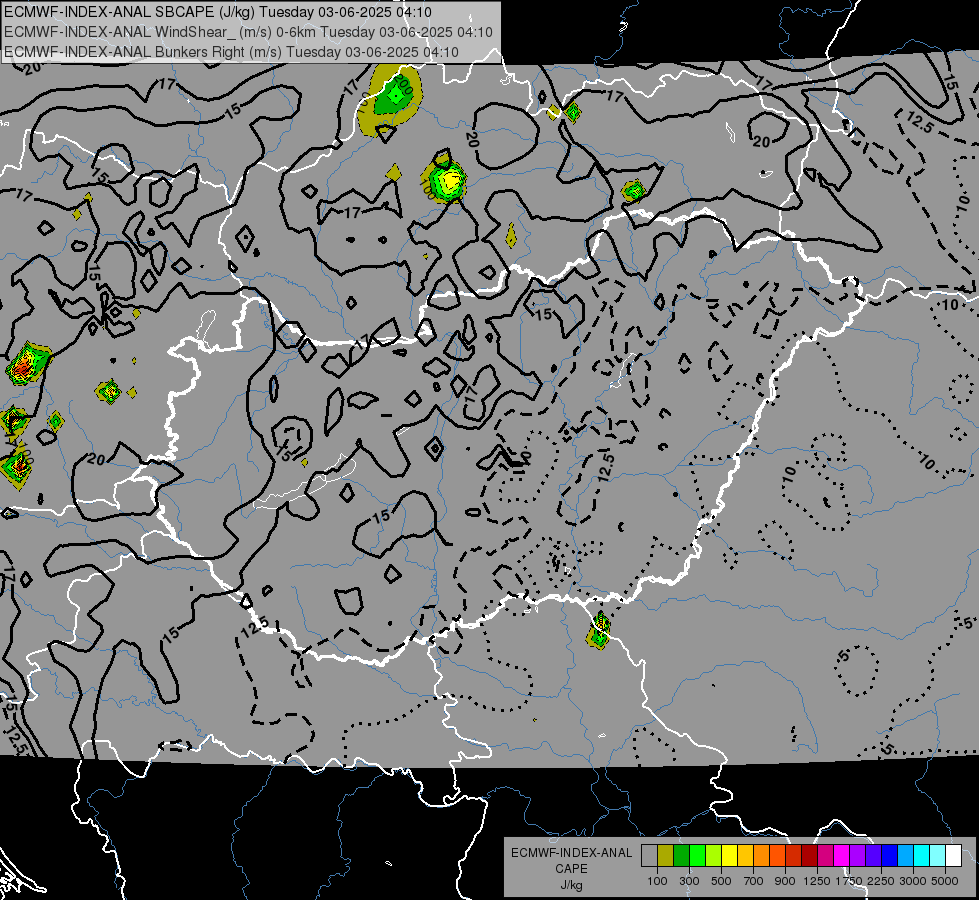Select the pink-magenta swatch after 1250
This screenshot has width=979, height=900.
tap(825, 855)
